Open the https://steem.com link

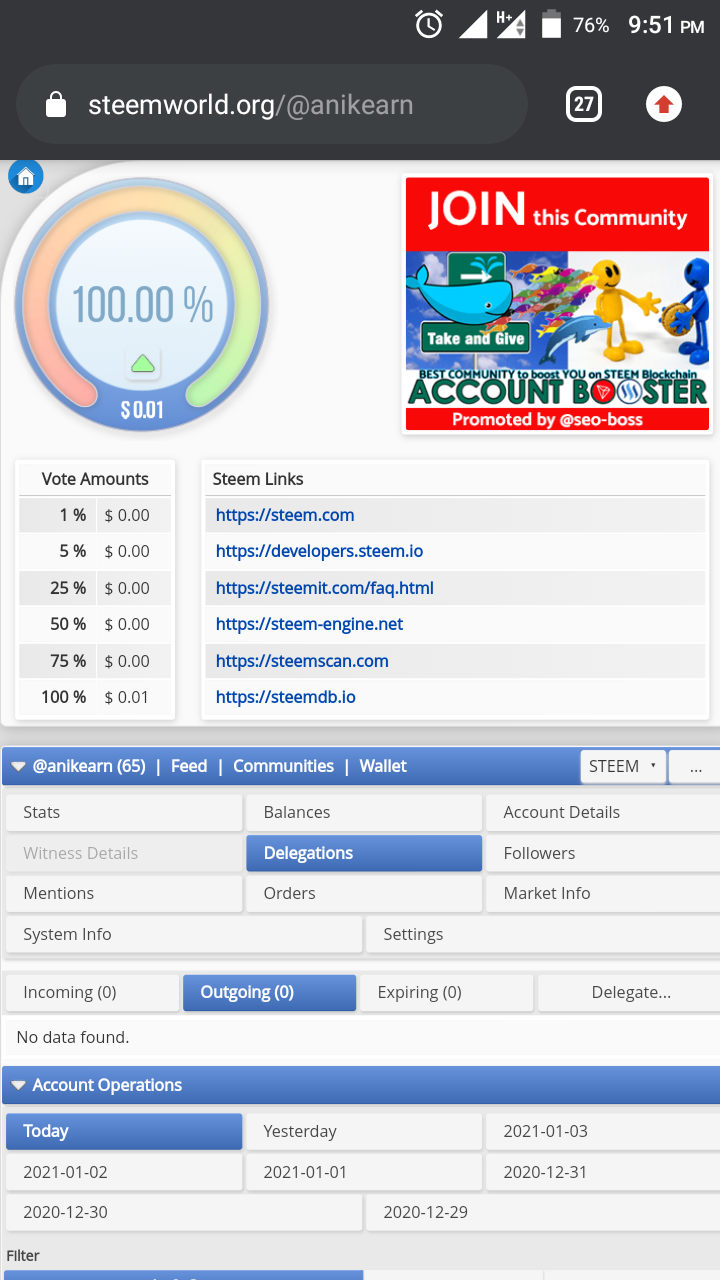[285, 515]
